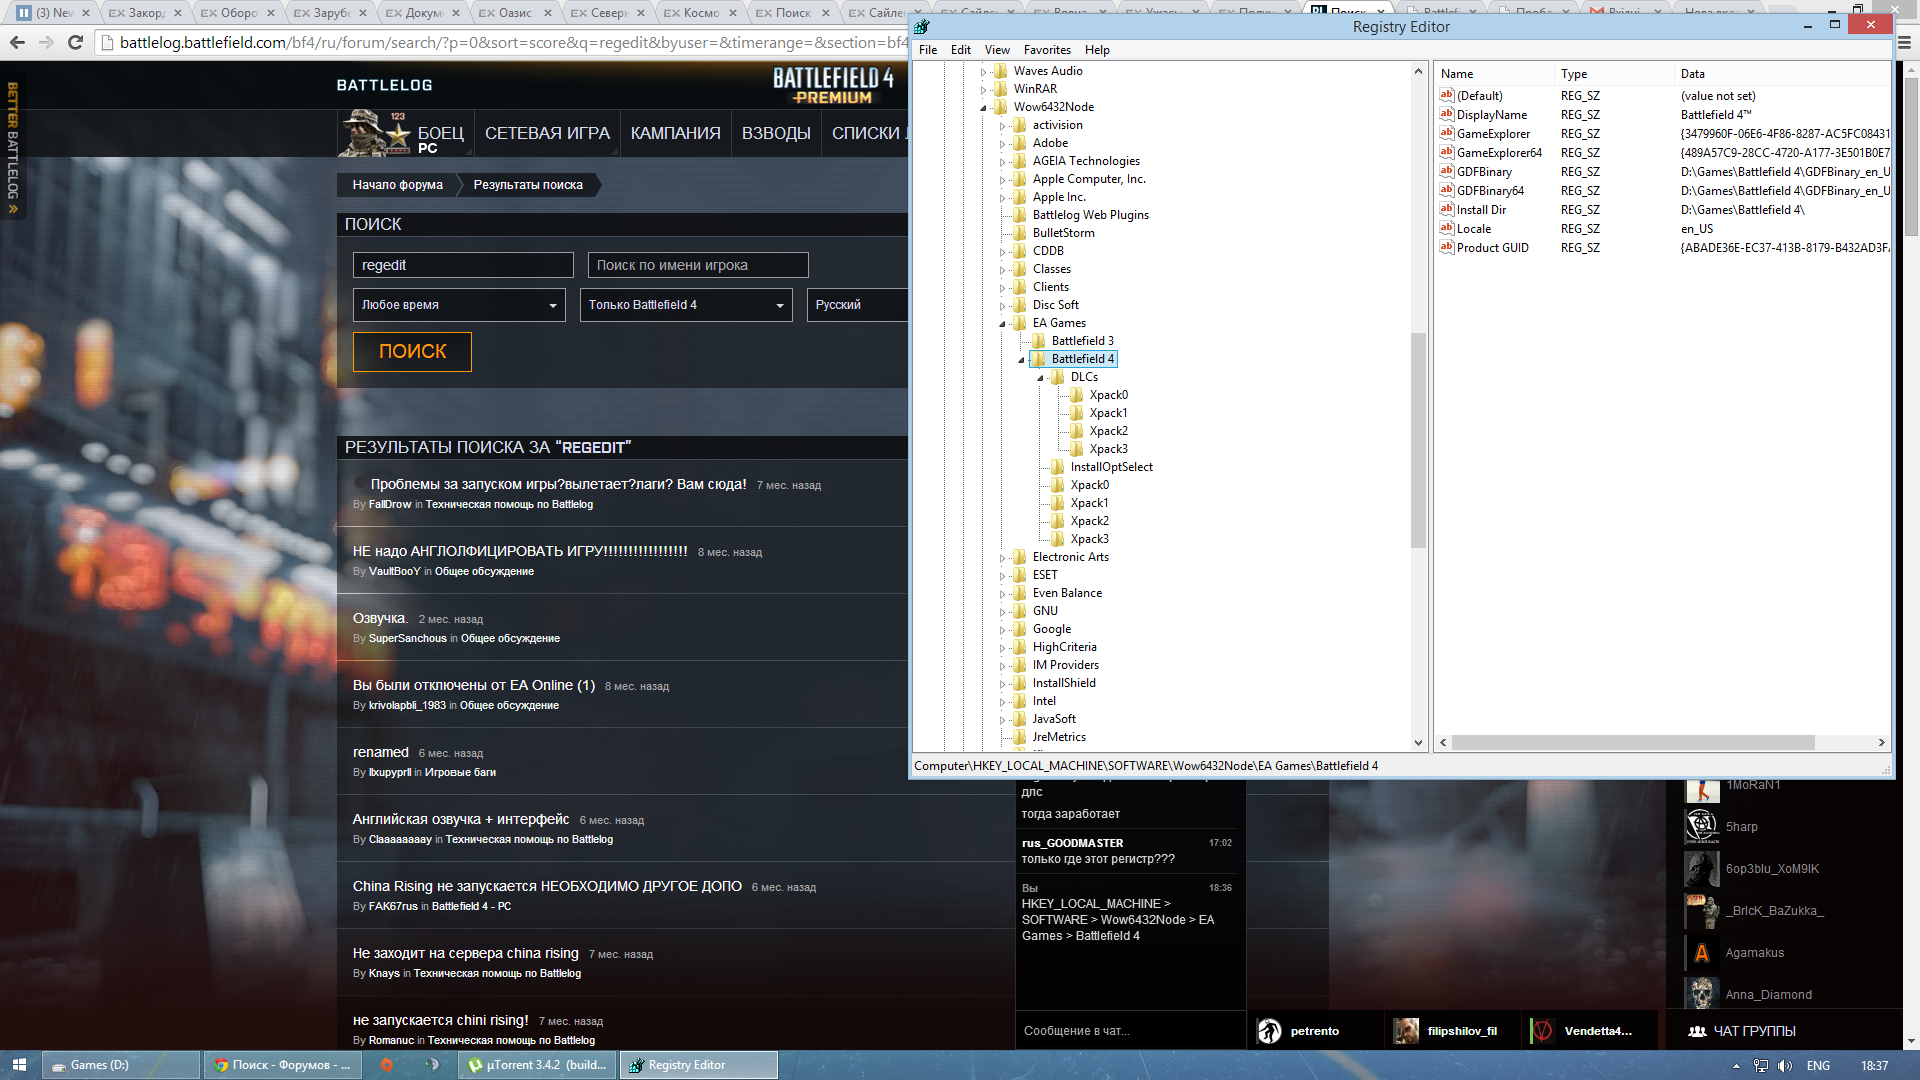Screen dimensions: 1920x1080
Task: Click Agamakus orange A avatar
Action: (x=1702, y=953)
